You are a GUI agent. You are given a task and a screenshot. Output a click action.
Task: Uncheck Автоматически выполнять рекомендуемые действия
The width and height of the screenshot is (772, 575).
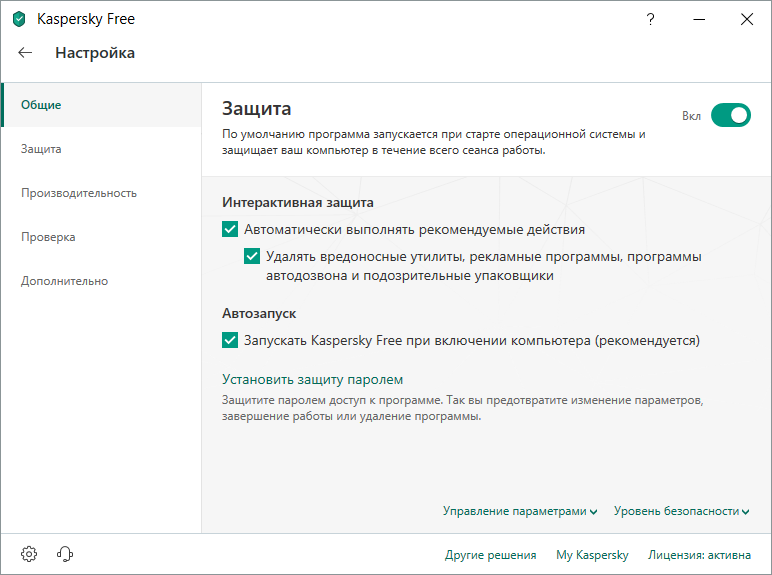click(x=231, y=229)
